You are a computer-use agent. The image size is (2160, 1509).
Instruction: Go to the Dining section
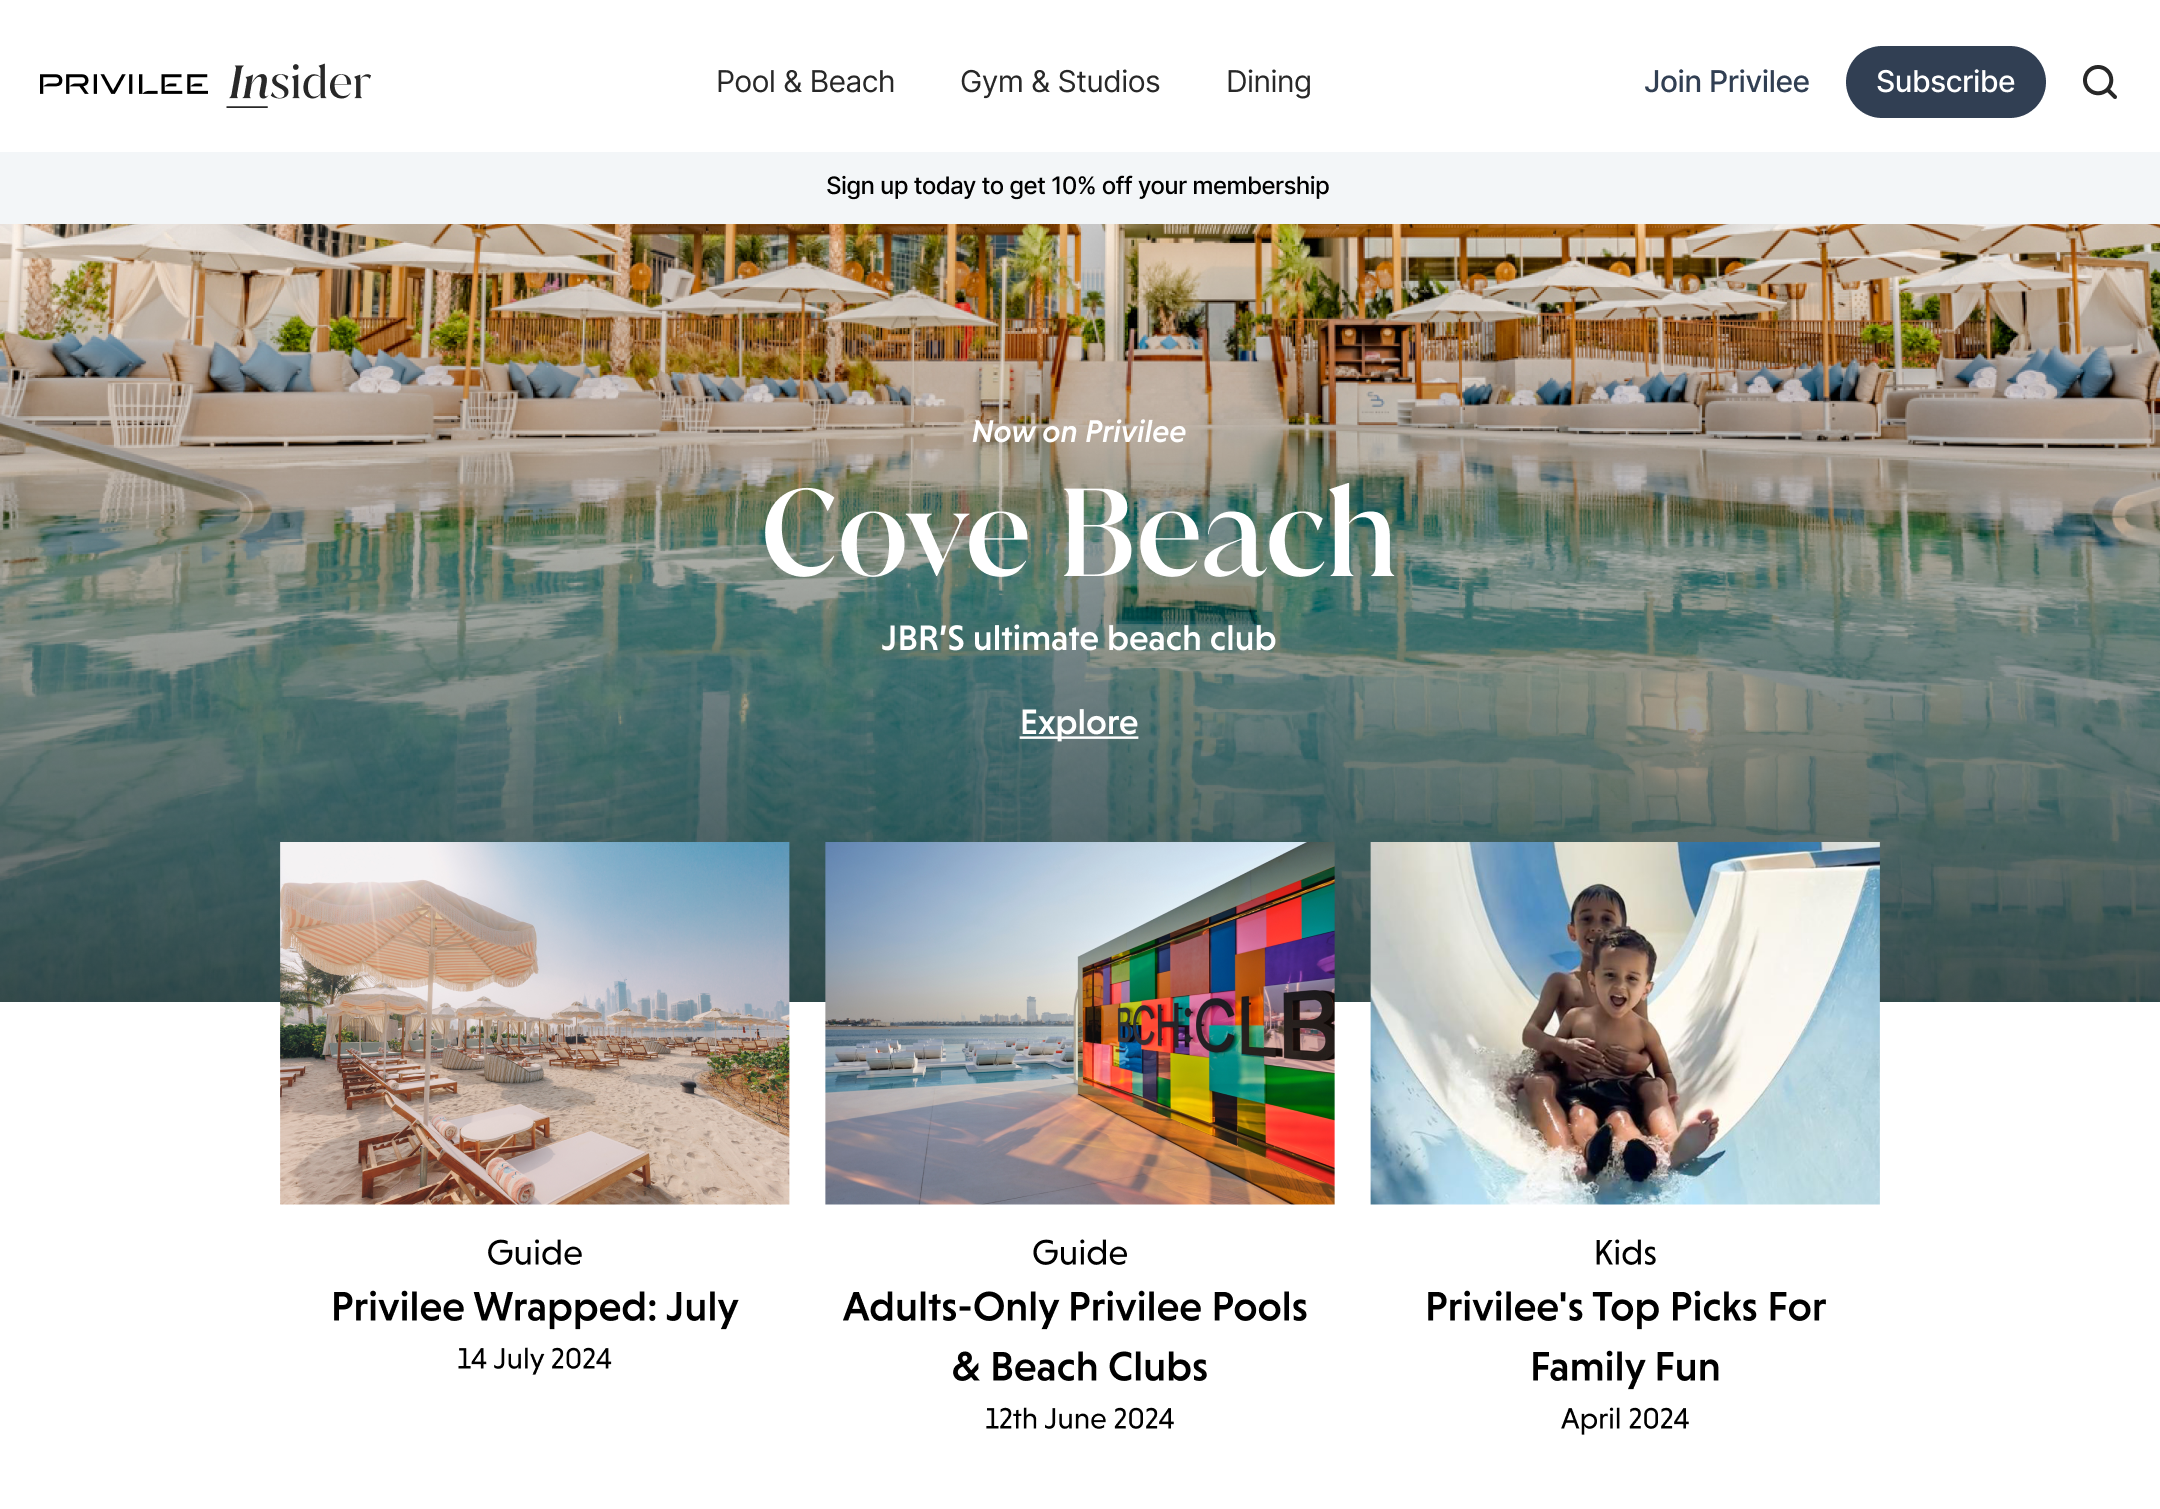pos(1268,82)
